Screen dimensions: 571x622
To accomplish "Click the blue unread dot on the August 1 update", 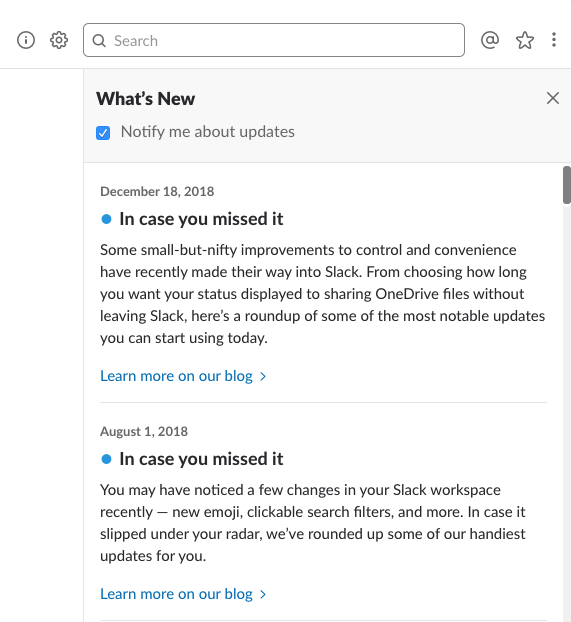I will coord(106,459).
